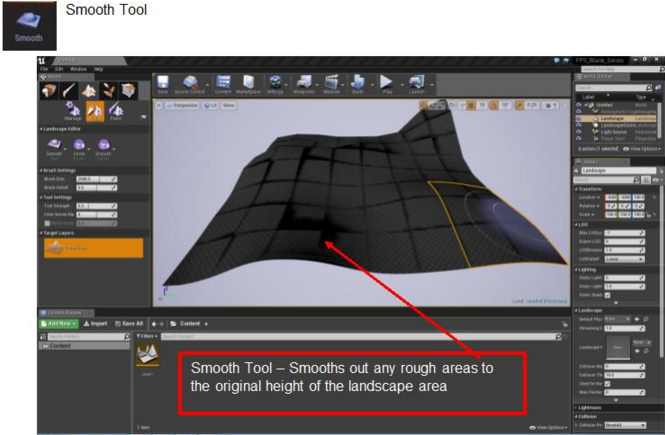Toggle viewport scale snapping icon
The image size is (665, 435).
(520, 105)
